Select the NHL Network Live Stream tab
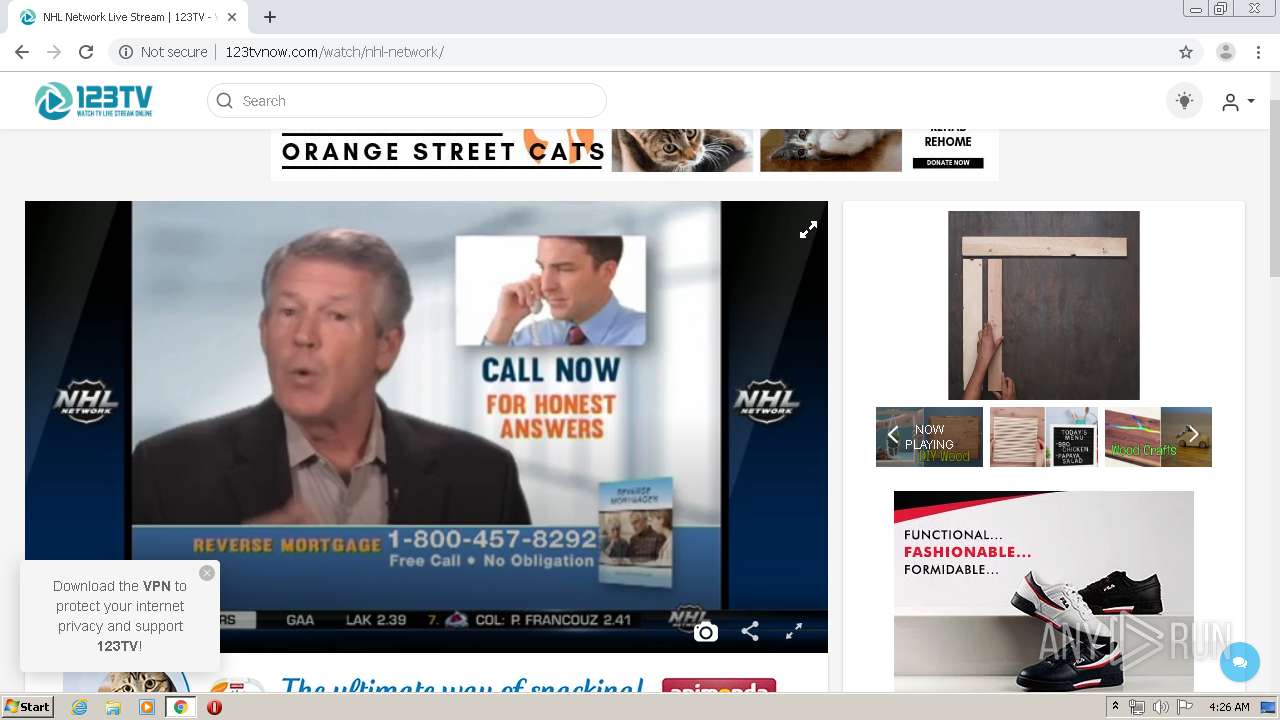 tap(127, 17)
